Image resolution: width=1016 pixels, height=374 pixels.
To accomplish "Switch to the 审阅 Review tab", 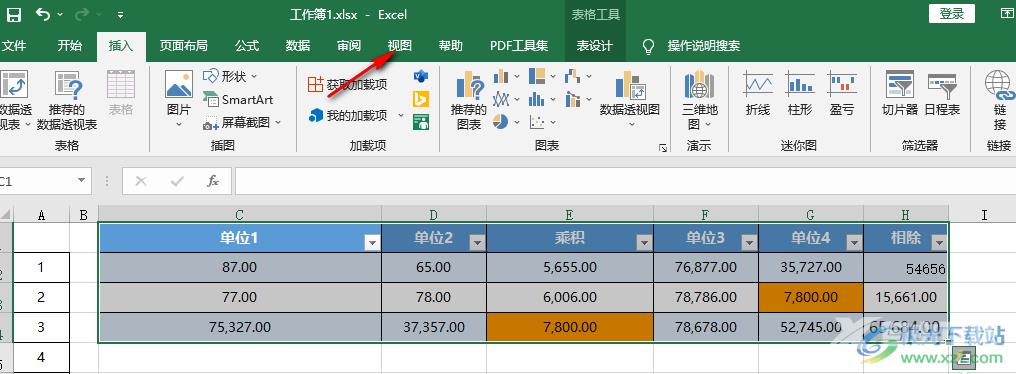I will coord(349,46).
